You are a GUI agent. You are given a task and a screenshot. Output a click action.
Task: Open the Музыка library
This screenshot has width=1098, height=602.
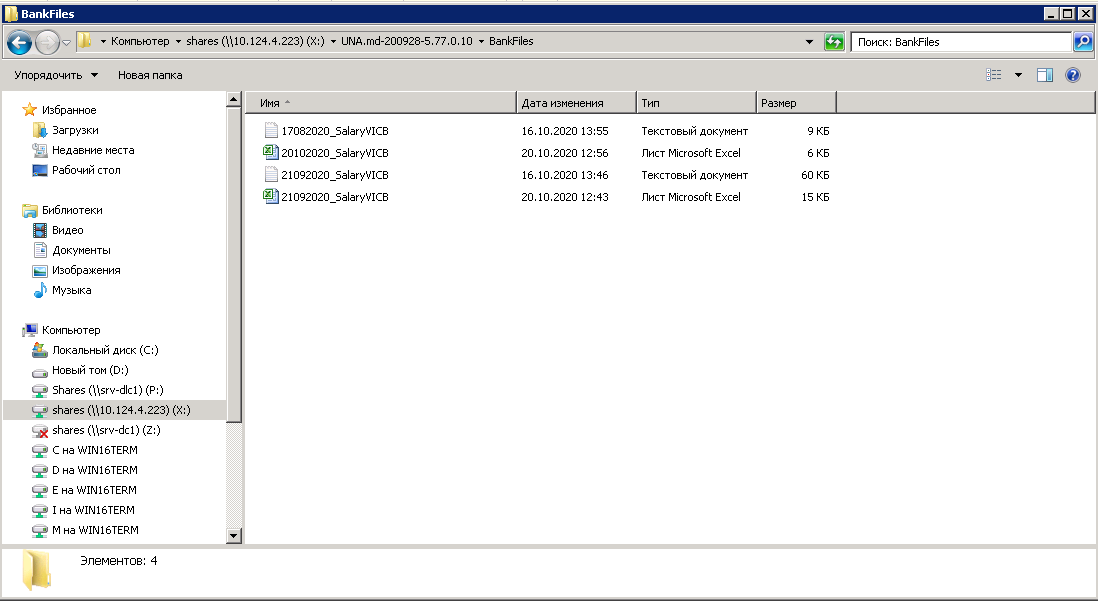(71, 290)
